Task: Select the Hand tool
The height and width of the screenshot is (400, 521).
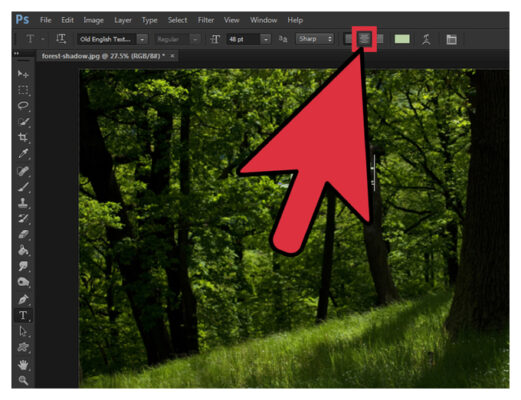Action: pos(23,365)
